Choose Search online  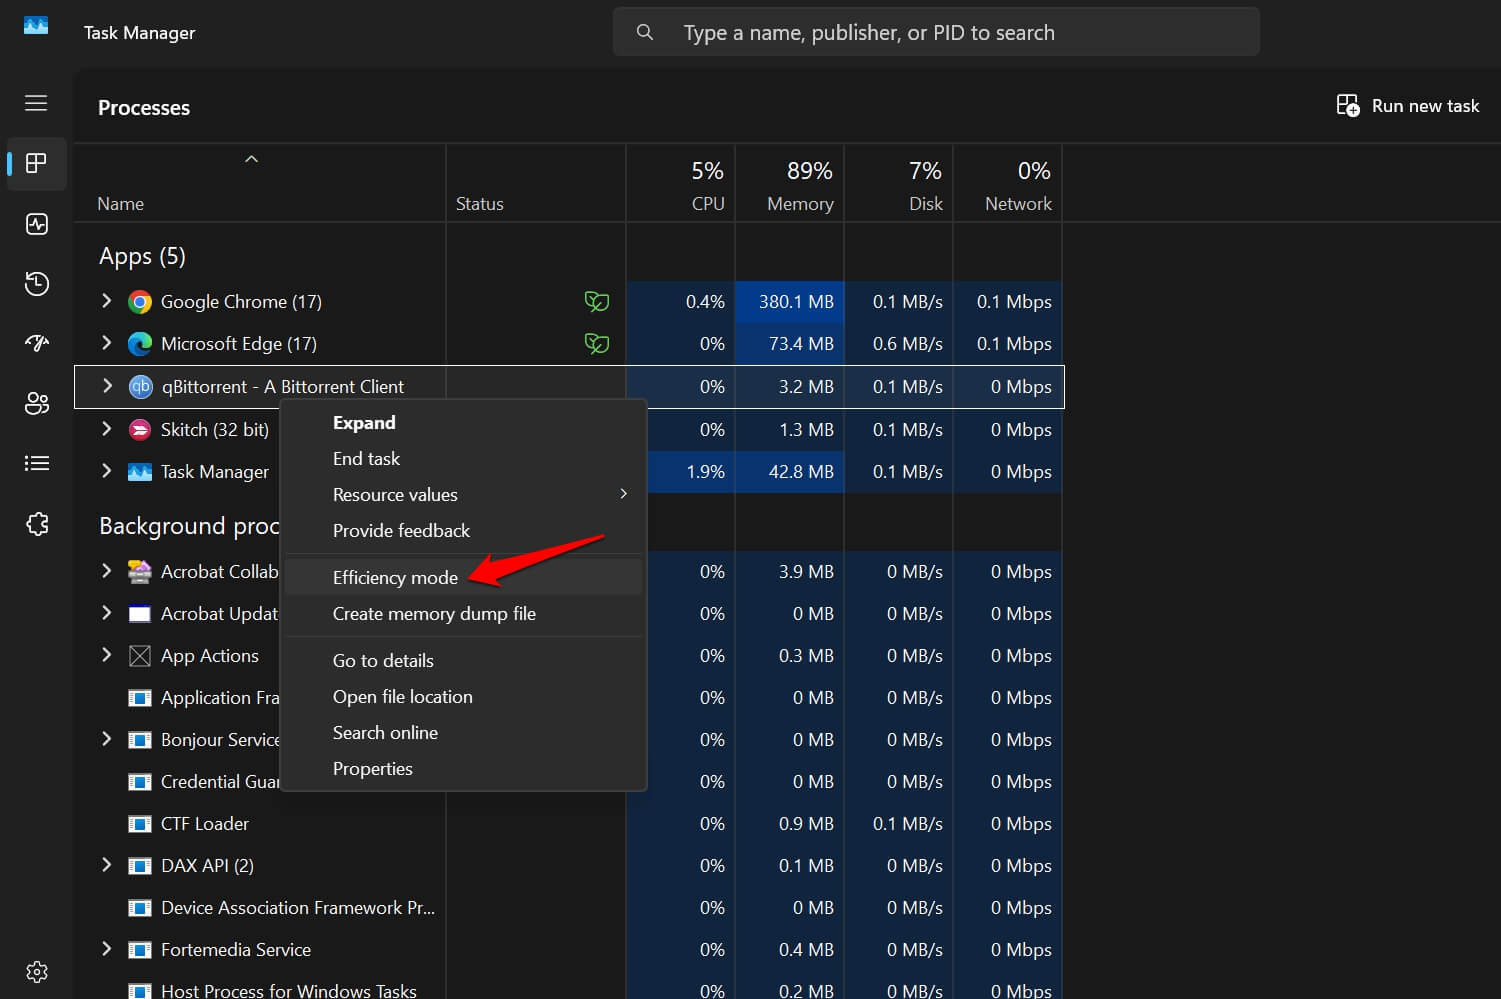pyautogui.click(x=463, y=733)
